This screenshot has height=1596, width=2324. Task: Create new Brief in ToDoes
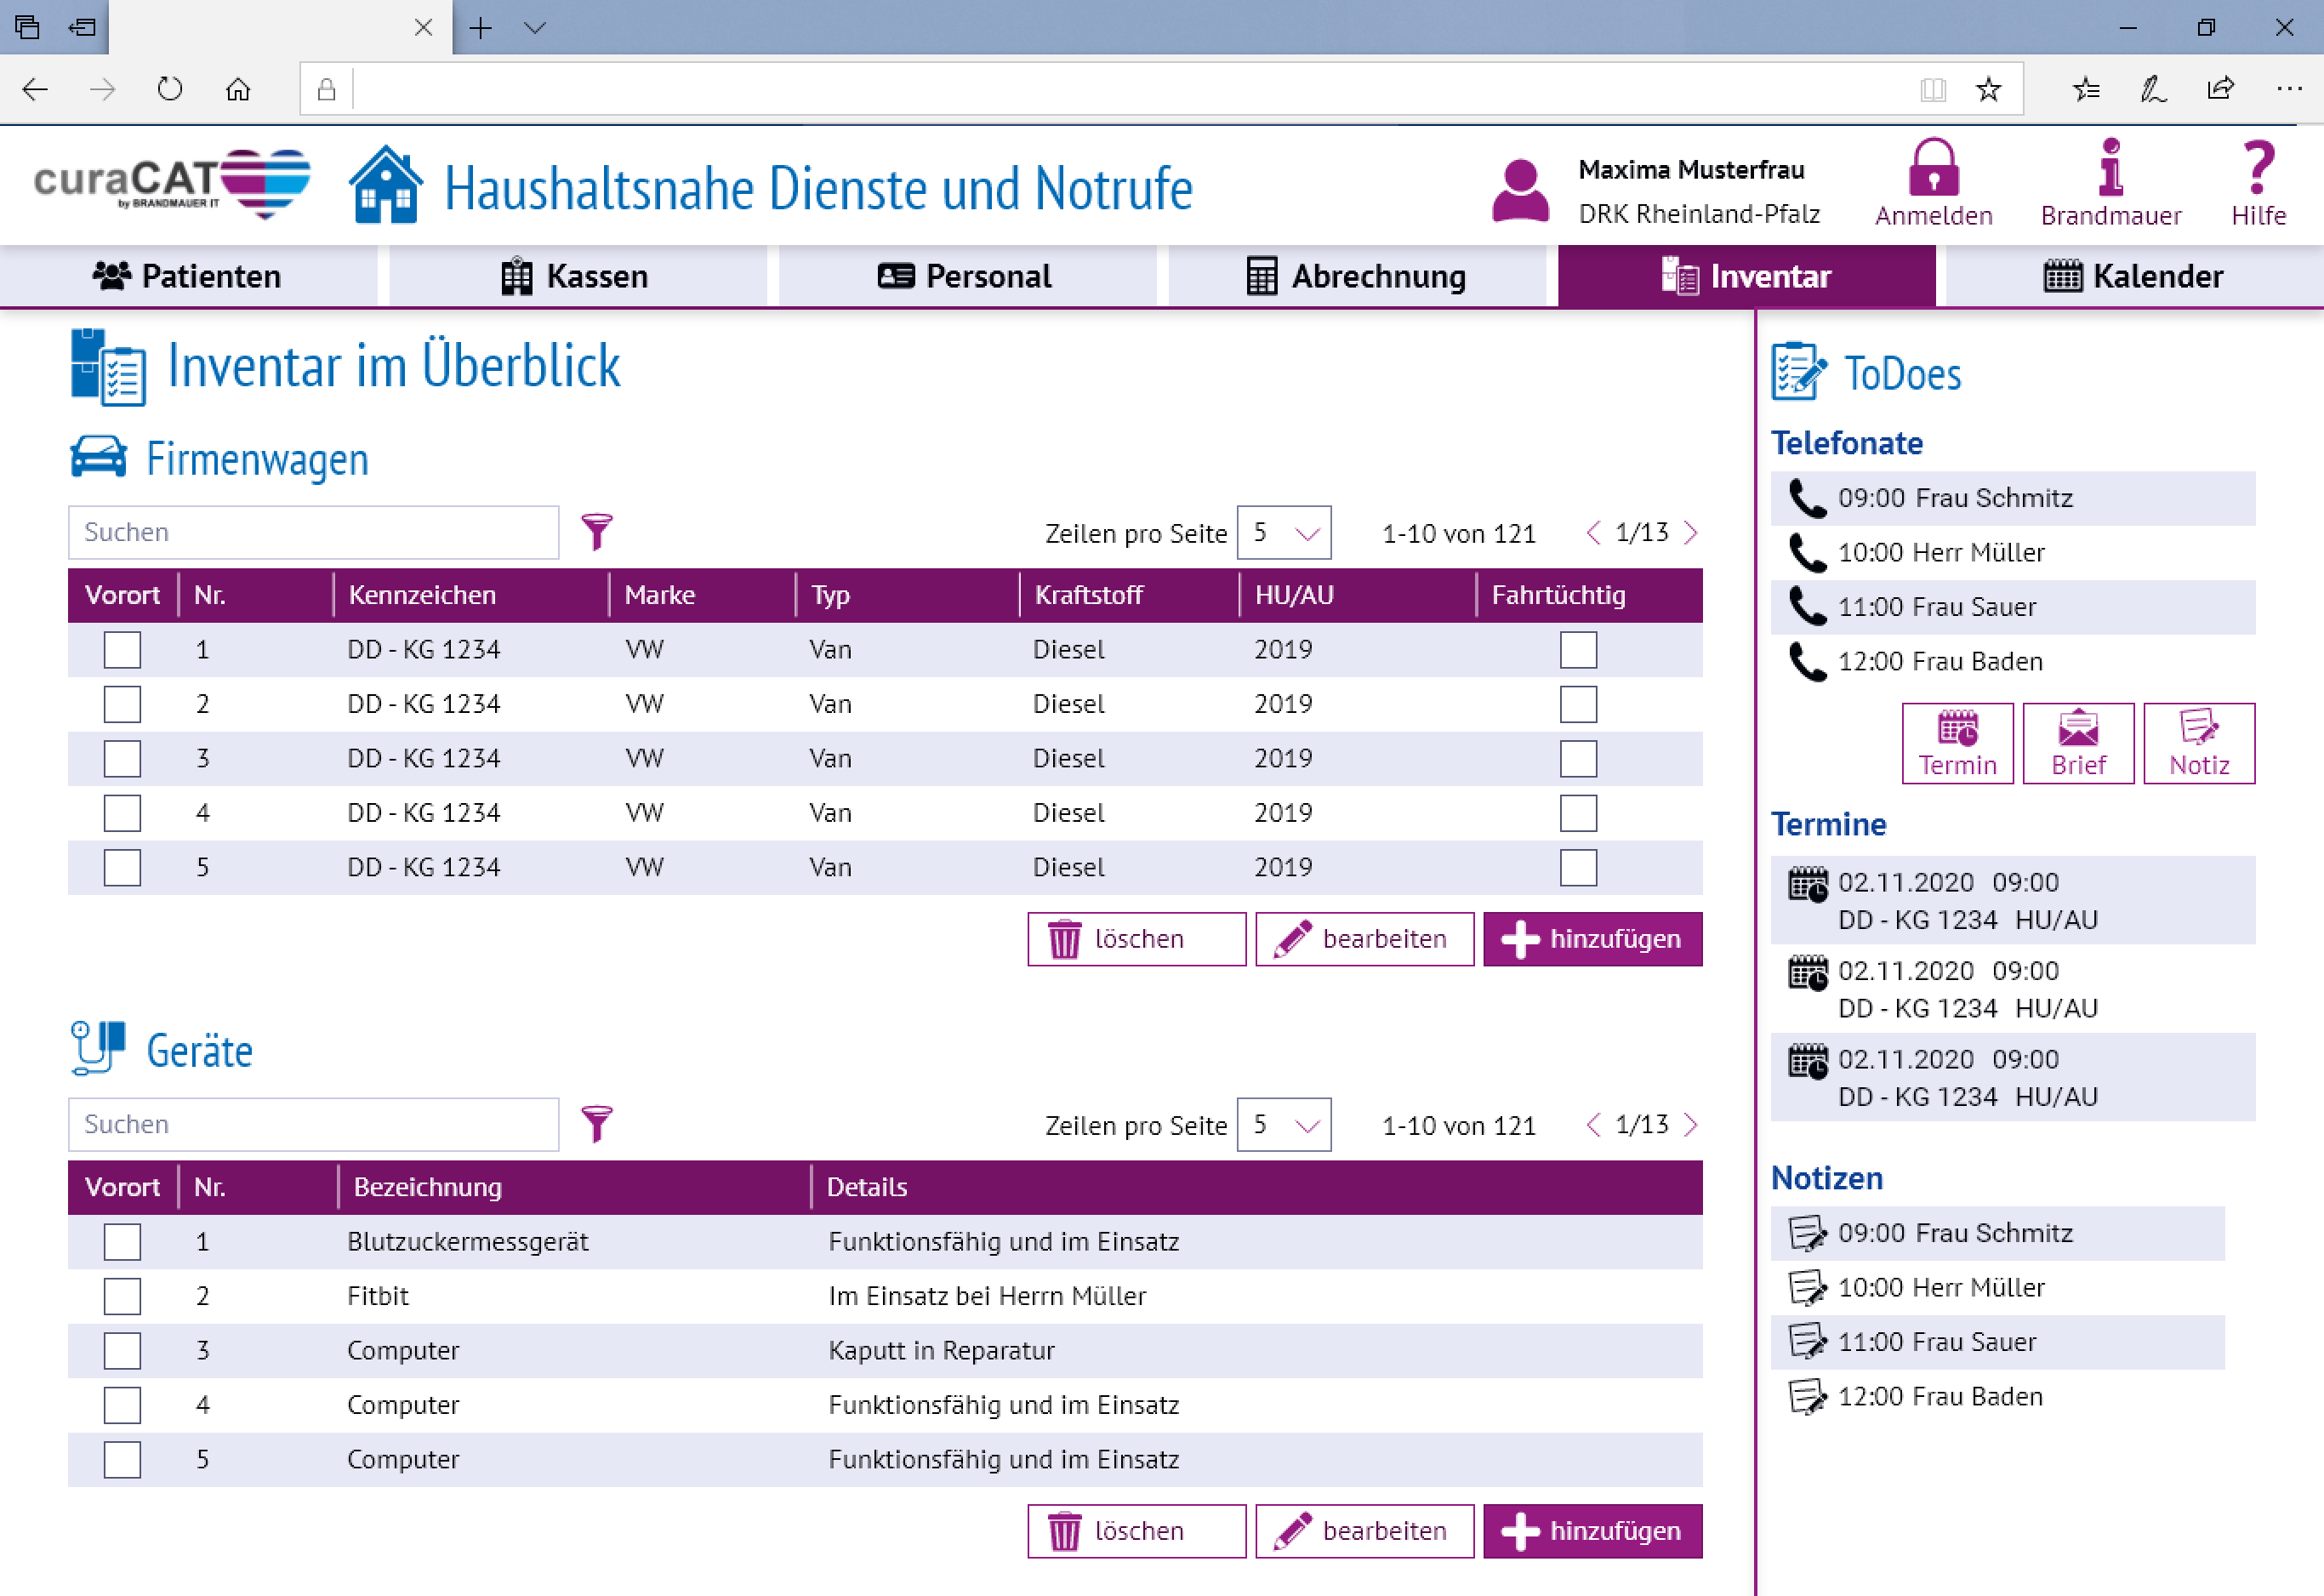click(x=2078, y=743)
